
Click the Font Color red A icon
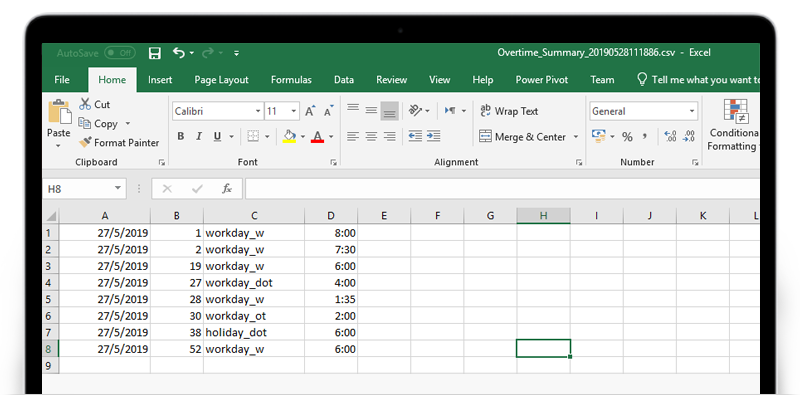[x=317, y=136]
